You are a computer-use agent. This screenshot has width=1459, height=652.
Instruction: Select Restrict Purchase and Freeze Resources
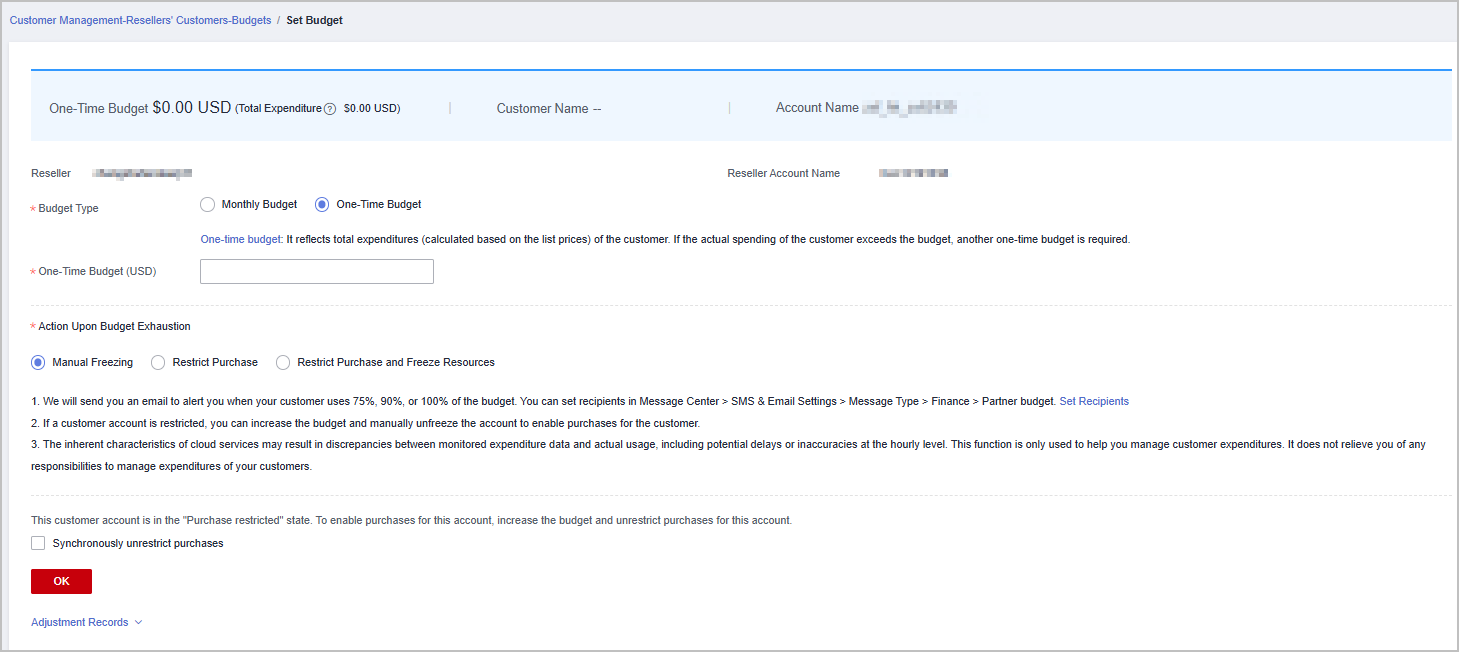pyautogui.click(x=283, y=363)
